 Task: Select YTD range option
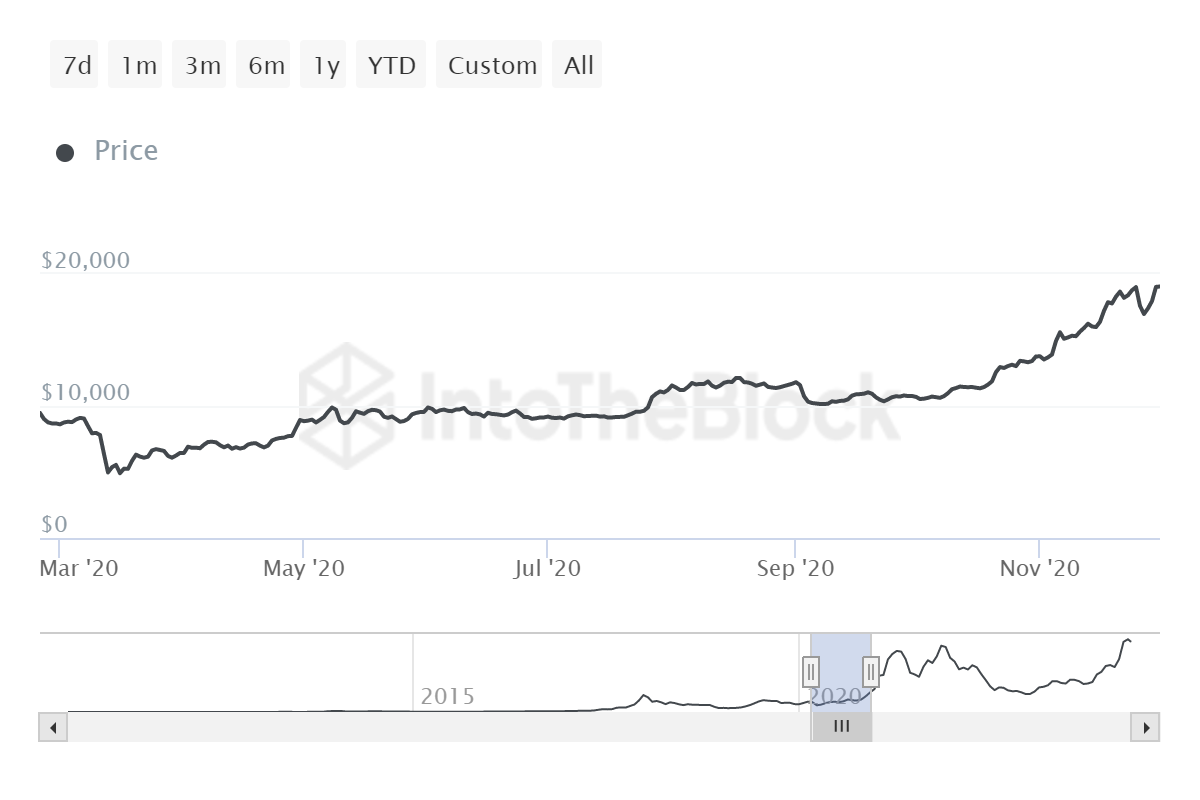pos(391,66)
